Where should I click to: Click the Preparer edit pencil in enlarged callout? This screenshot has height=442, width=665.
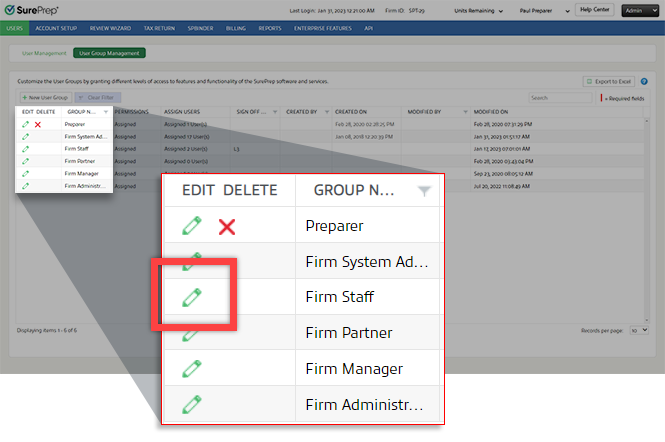[x=192, y=226]
